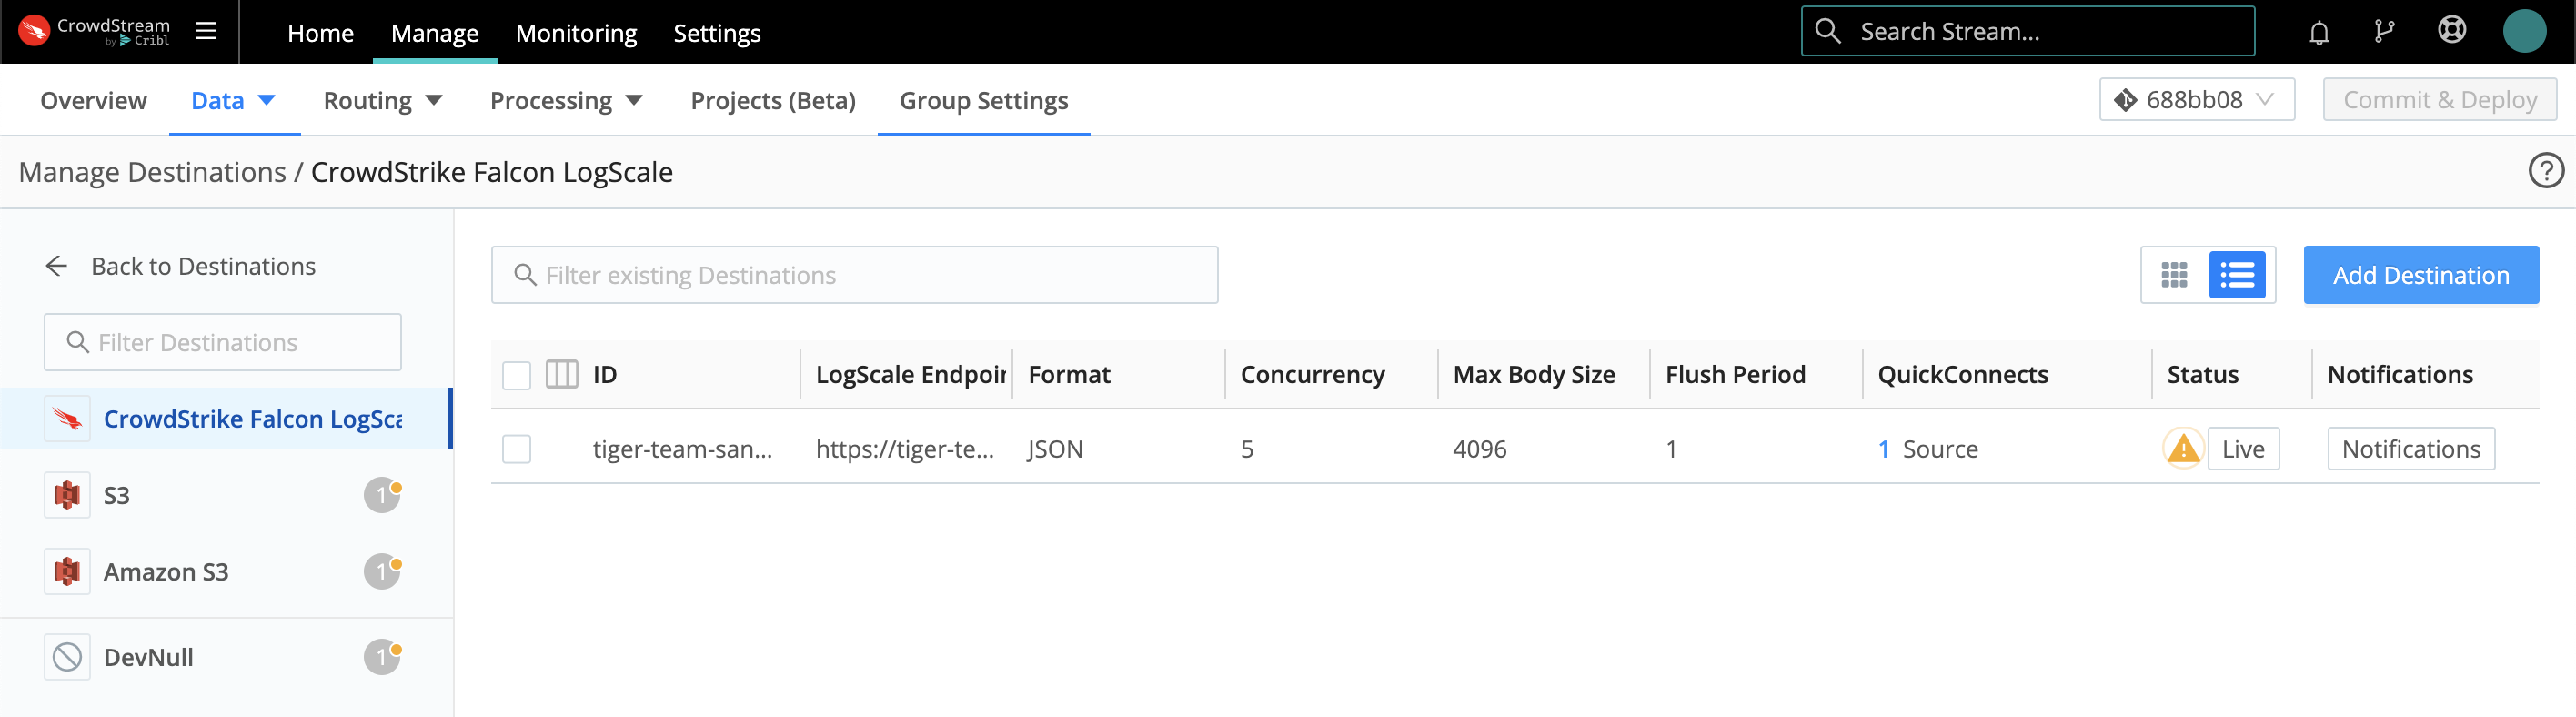Open the help lifebuoy icon

coord(2452,30)
